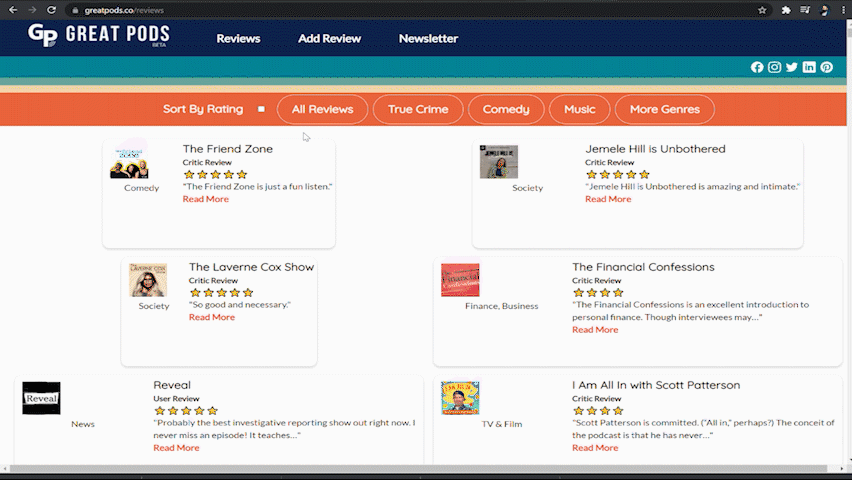Open the browser media control icon
The image size is (852, 480).
pos(805,10)
